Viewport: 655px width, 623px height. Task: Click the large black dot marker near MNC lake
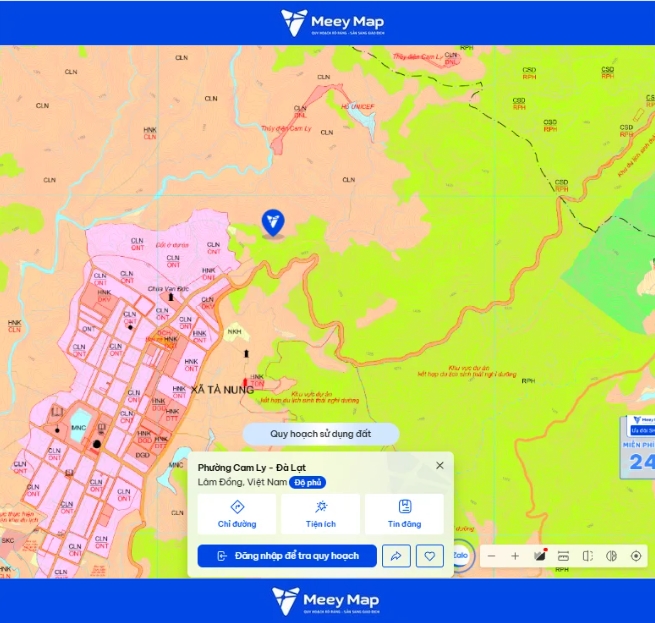pyautogui.click(x=97, y=444)
